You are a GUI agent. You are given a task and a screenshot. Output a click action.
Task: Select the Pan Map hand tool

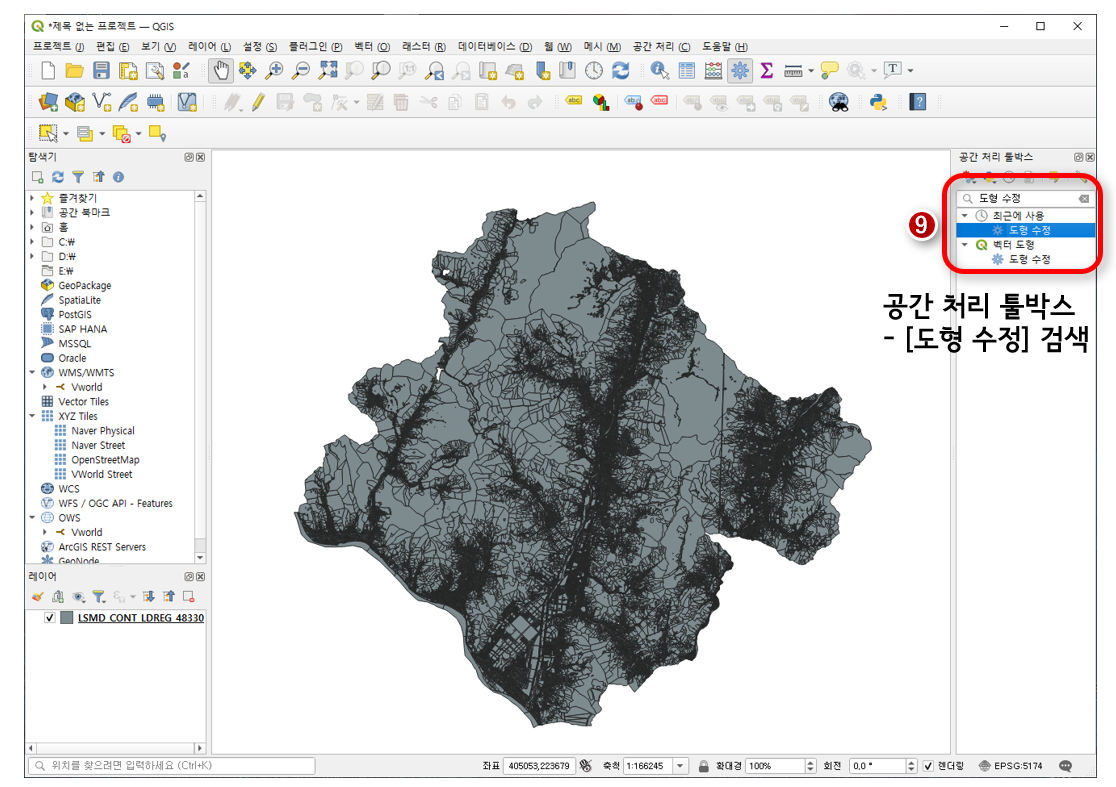click(x=221, y=70)
